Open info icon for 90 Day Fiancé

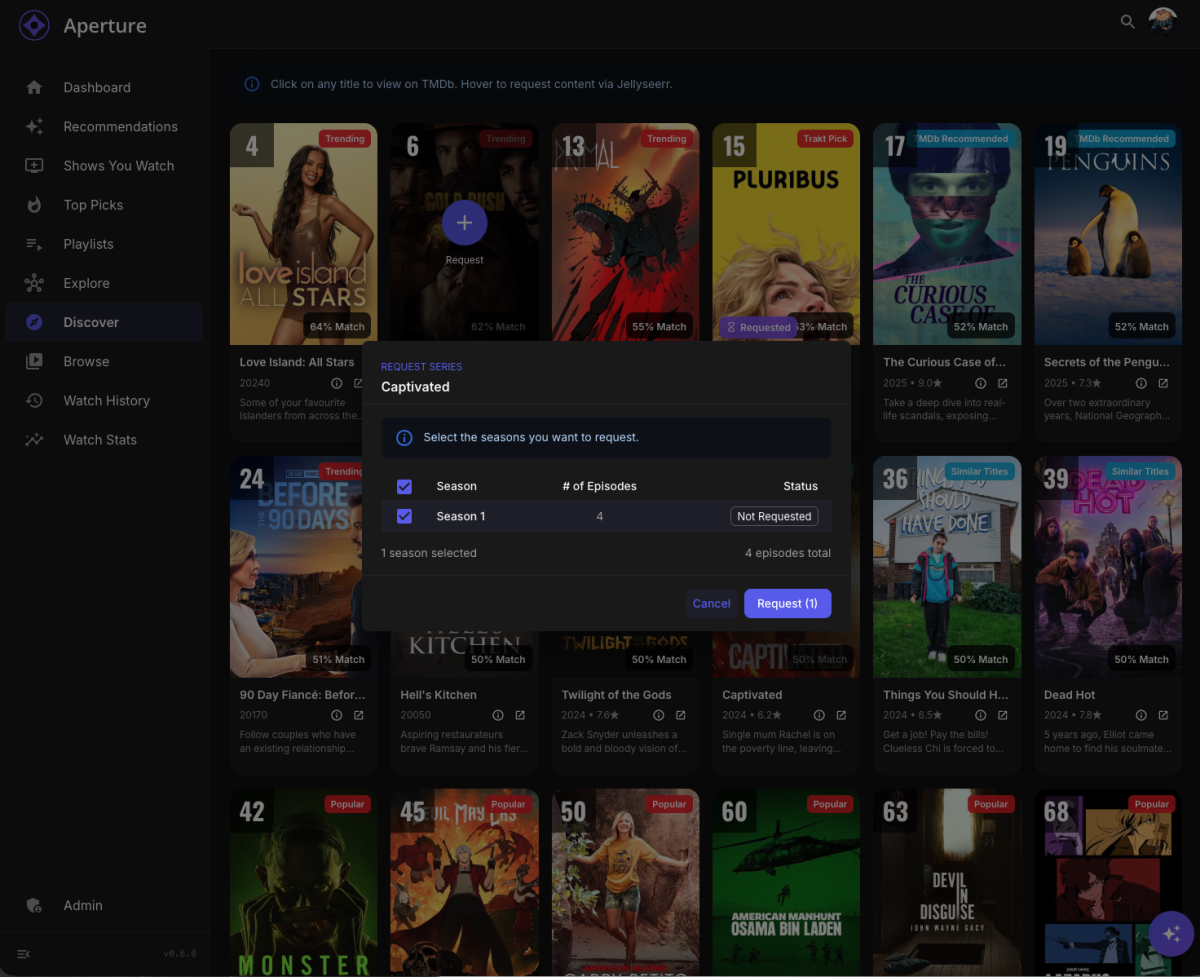pyautogui.click(x=336, y=715)
